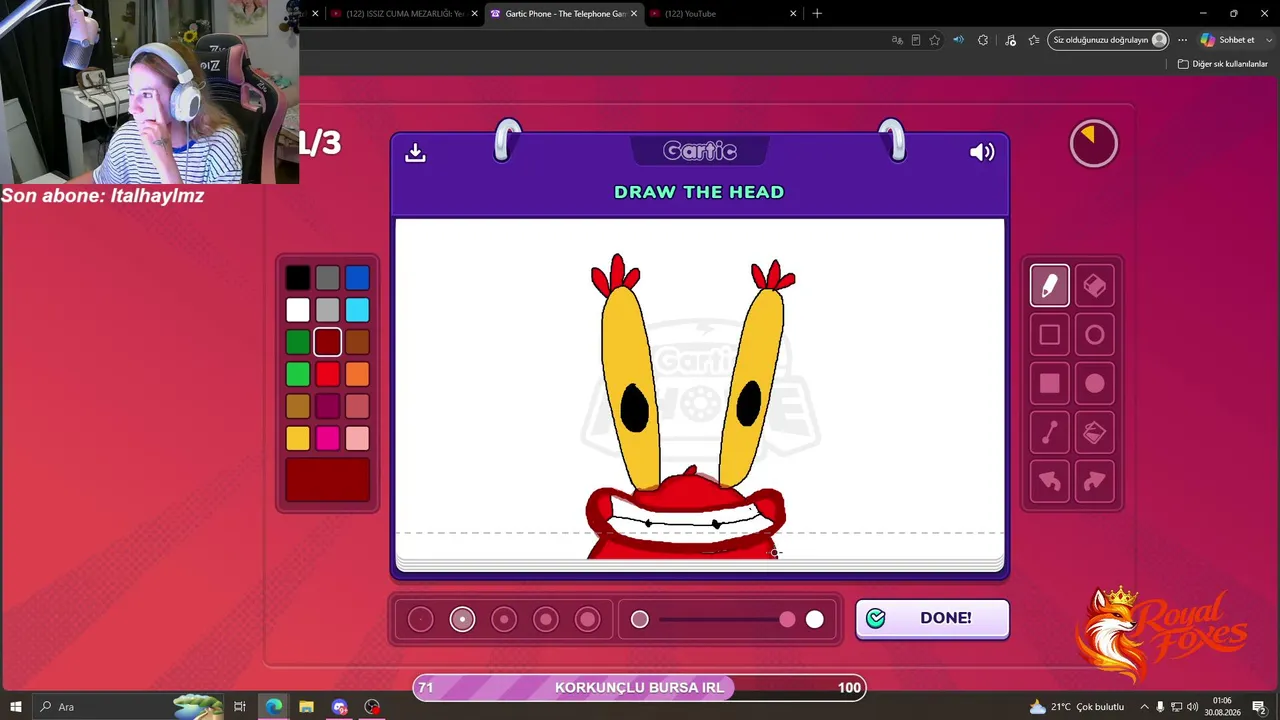This screenshot has width=1280, height=720.
Task: Click the DONE! button
Action: coord(932,619)
